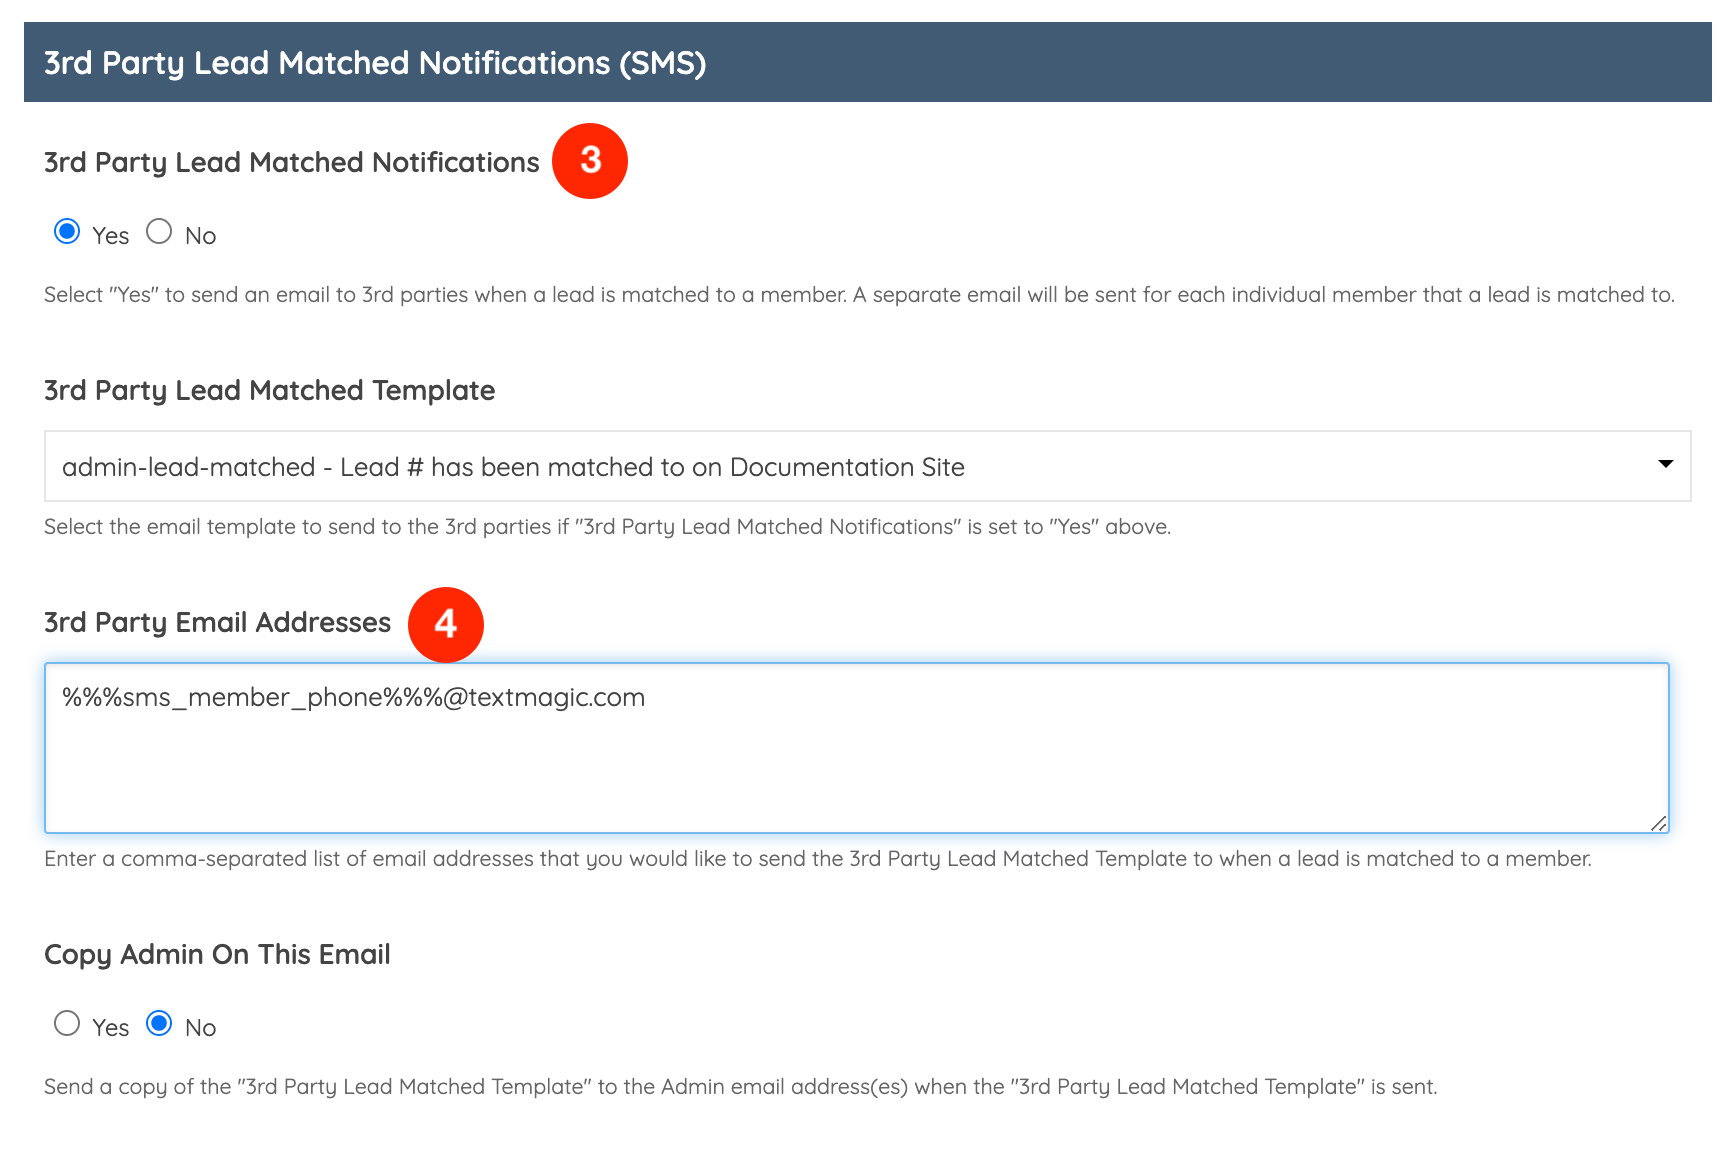The width and height of the screenshot is (1736, 1164).
Task: Click the '3rd Party Email Addresses' label
Action: pos(217,623)
